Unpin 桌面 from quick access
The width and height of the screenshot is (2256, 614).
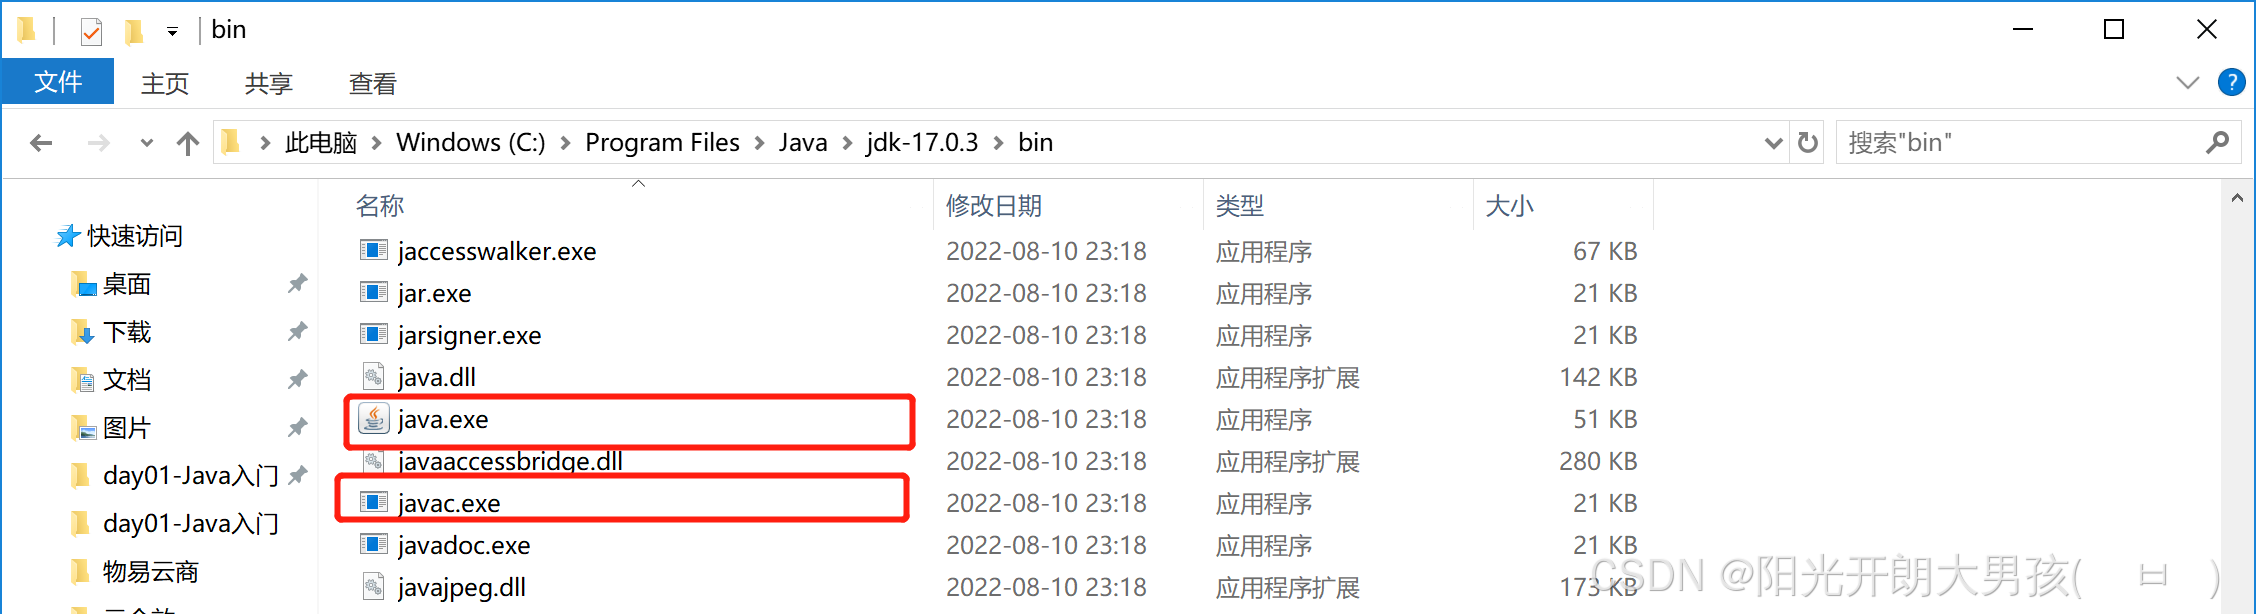coord(297,284)
